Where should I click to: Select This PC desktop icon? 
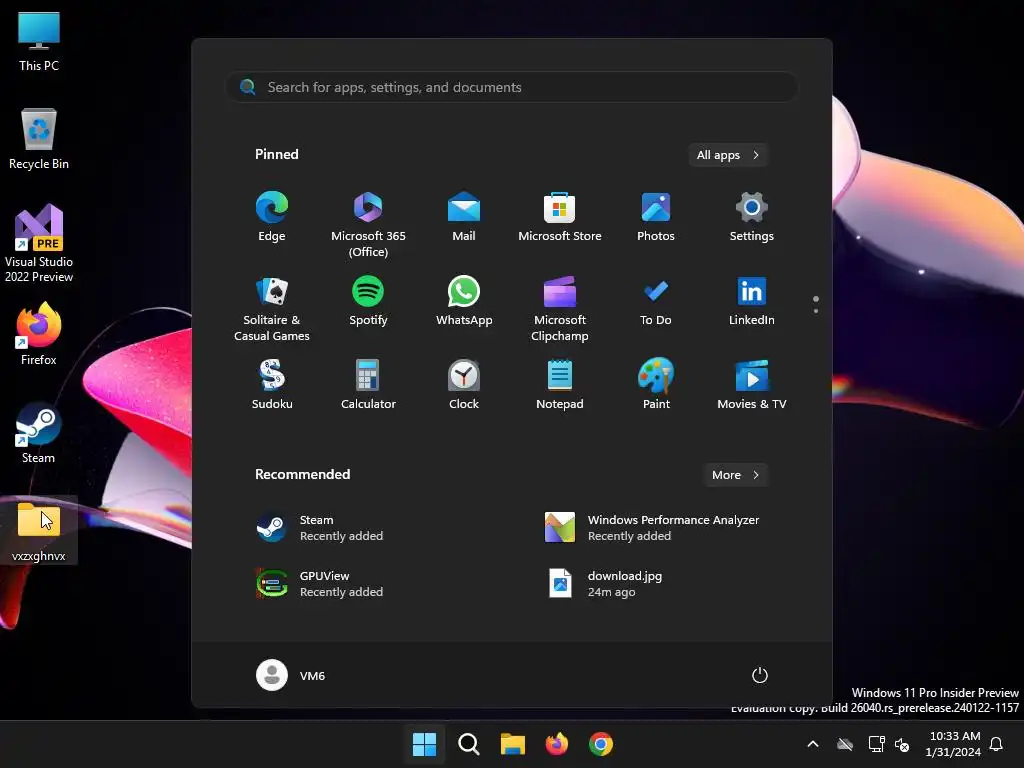39,40
